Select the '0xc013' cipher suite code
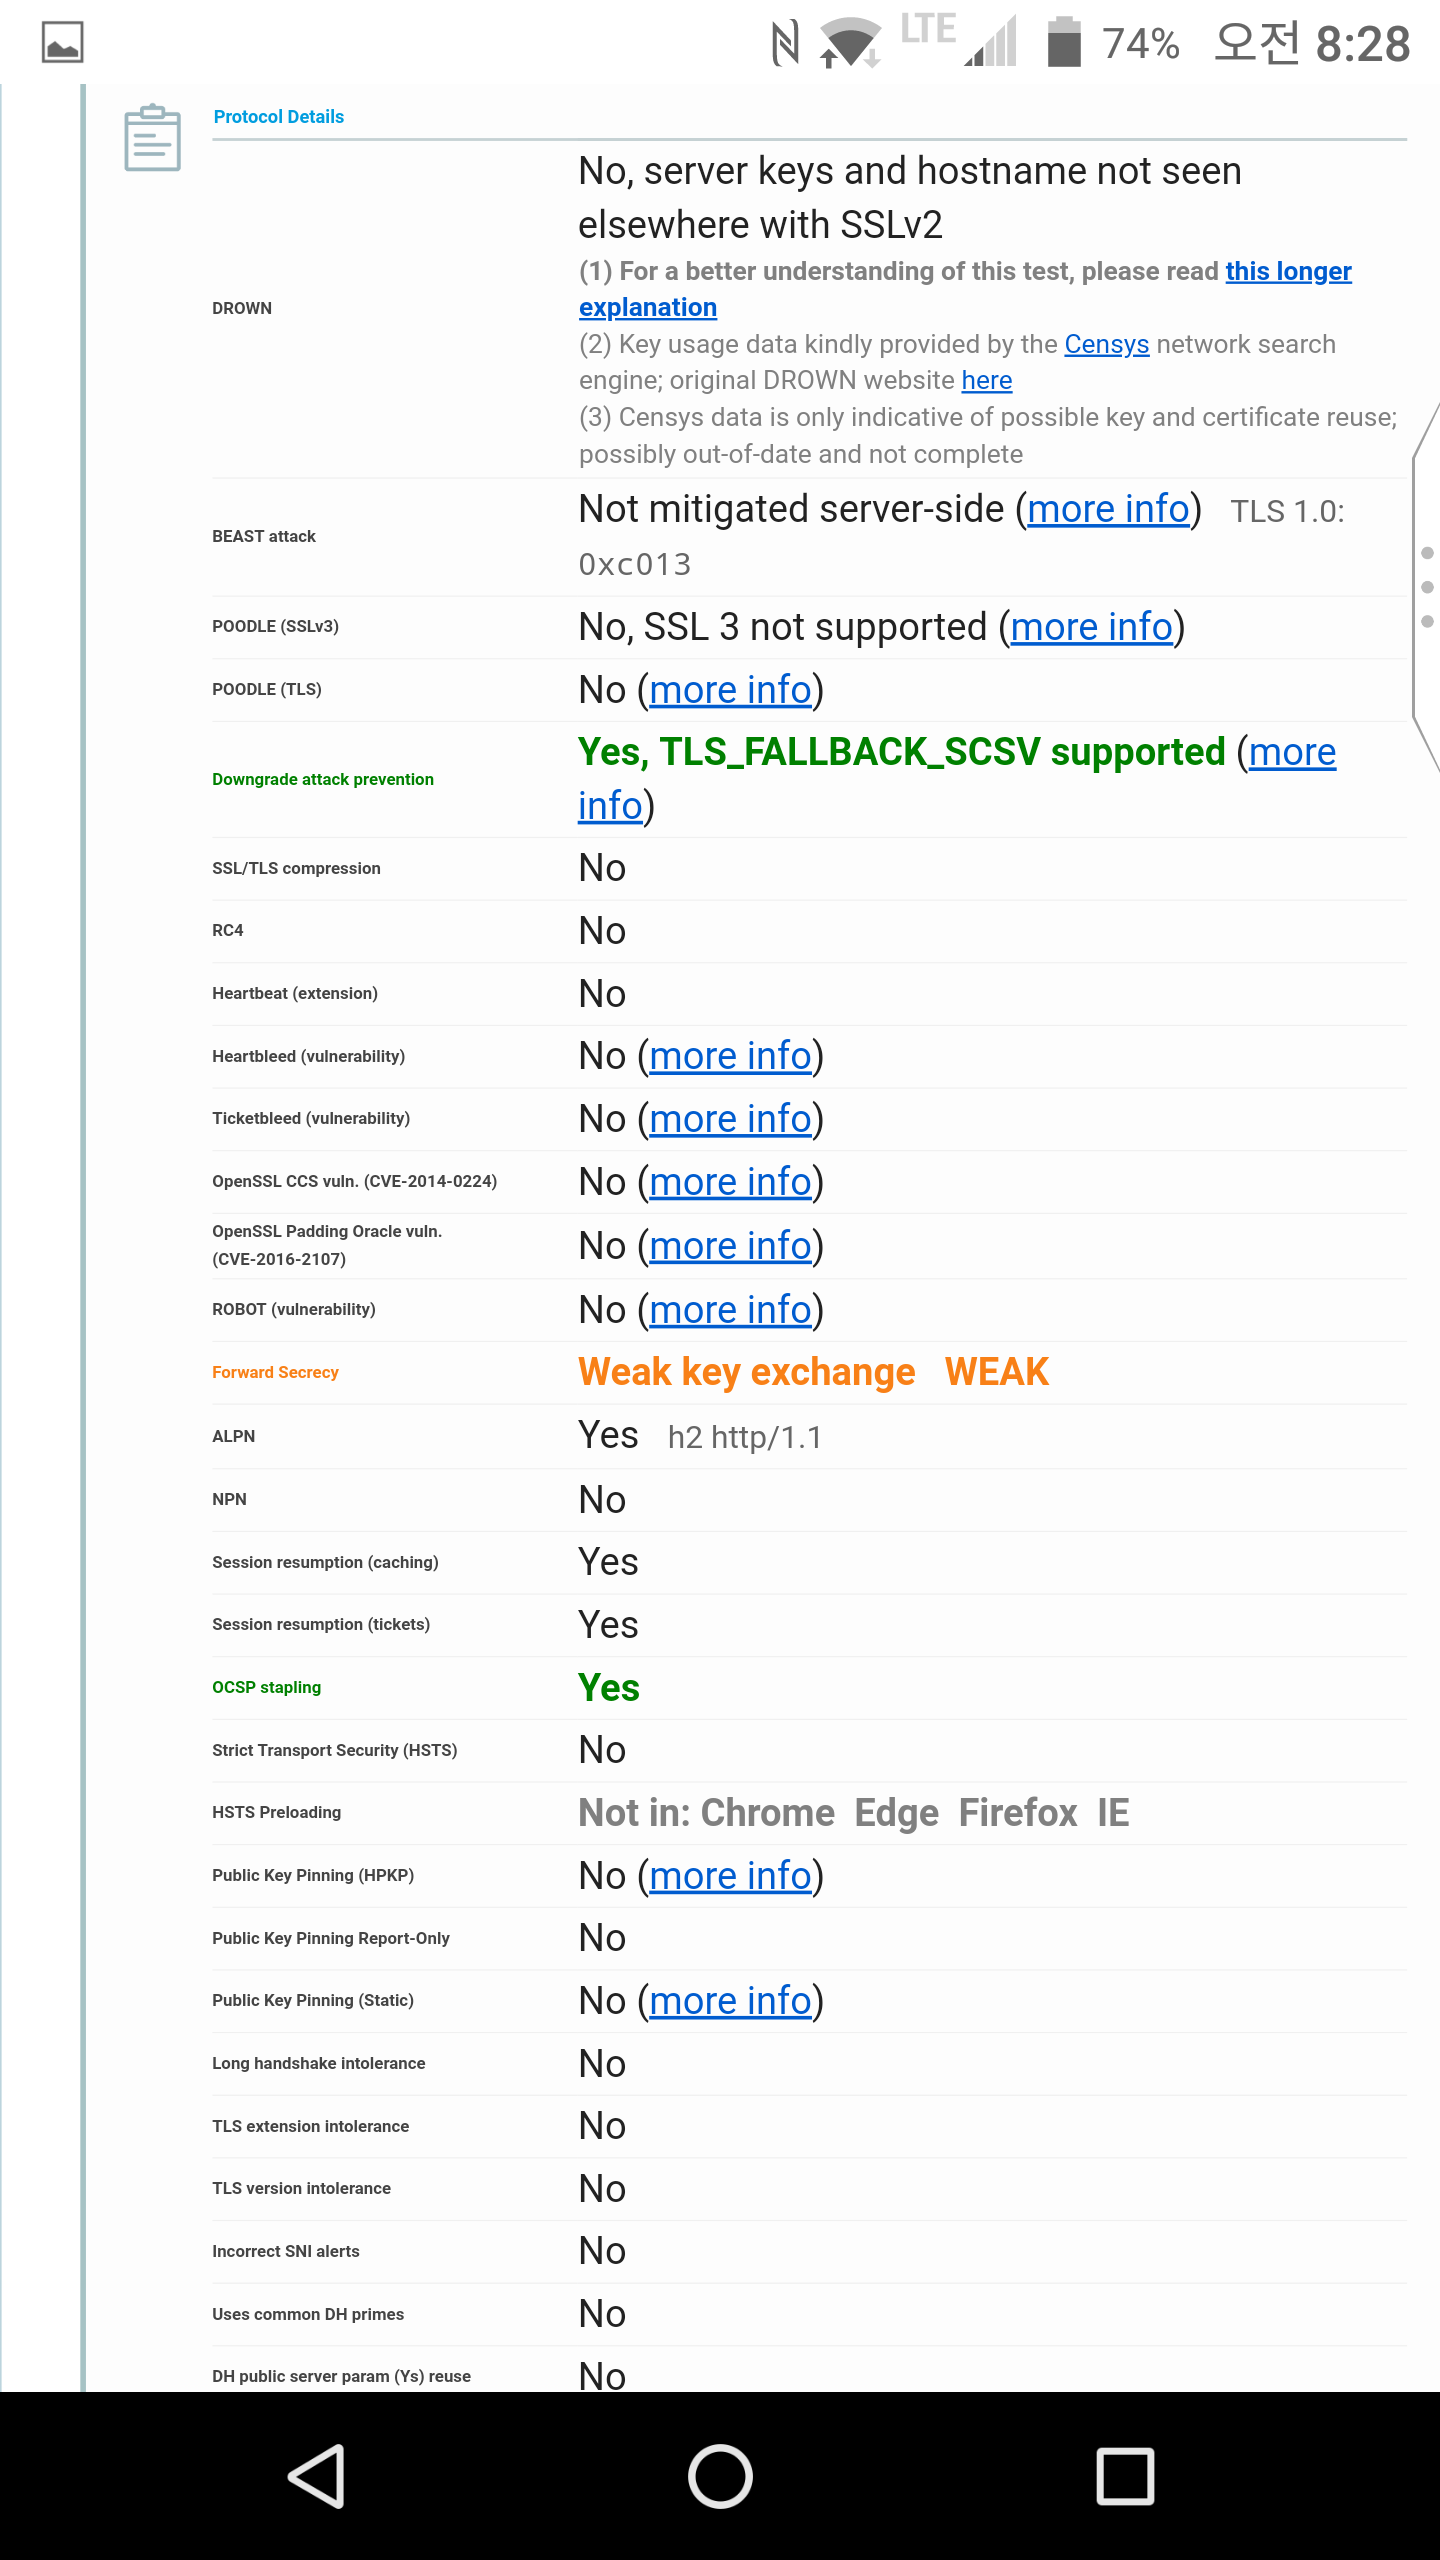Screen dimensions: 1440x2560 (x=635, y=565)
